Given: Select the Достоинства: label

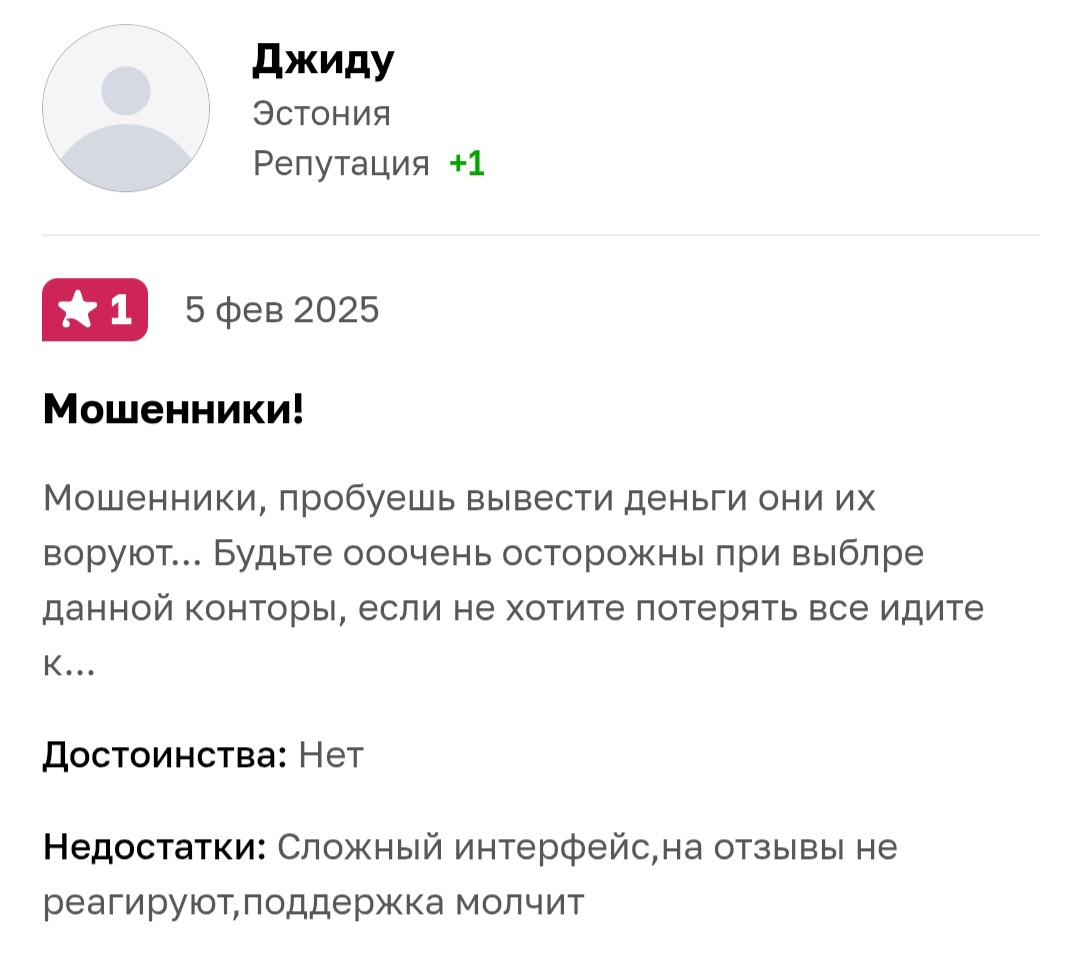Looking at the screenshot, I should (165, 755).
